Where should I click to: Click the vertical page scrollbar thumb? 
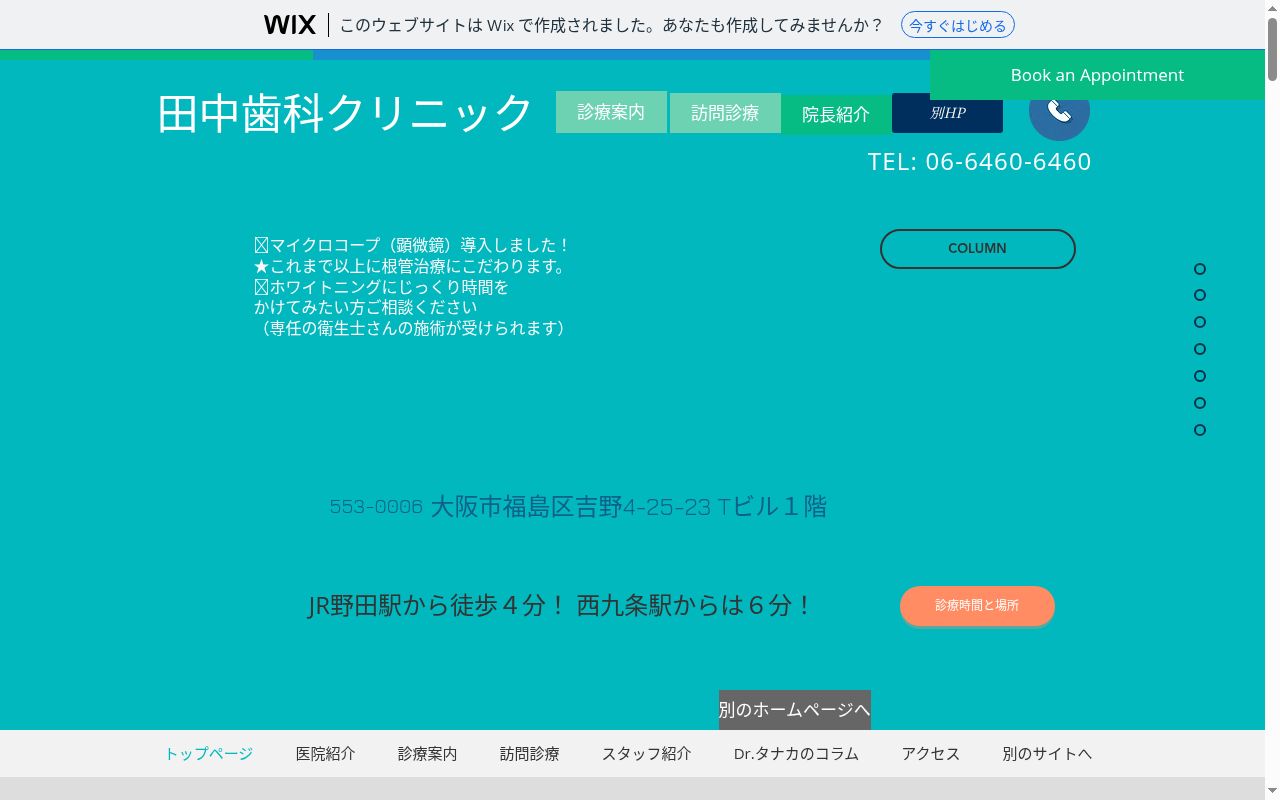pos(1272,48)
